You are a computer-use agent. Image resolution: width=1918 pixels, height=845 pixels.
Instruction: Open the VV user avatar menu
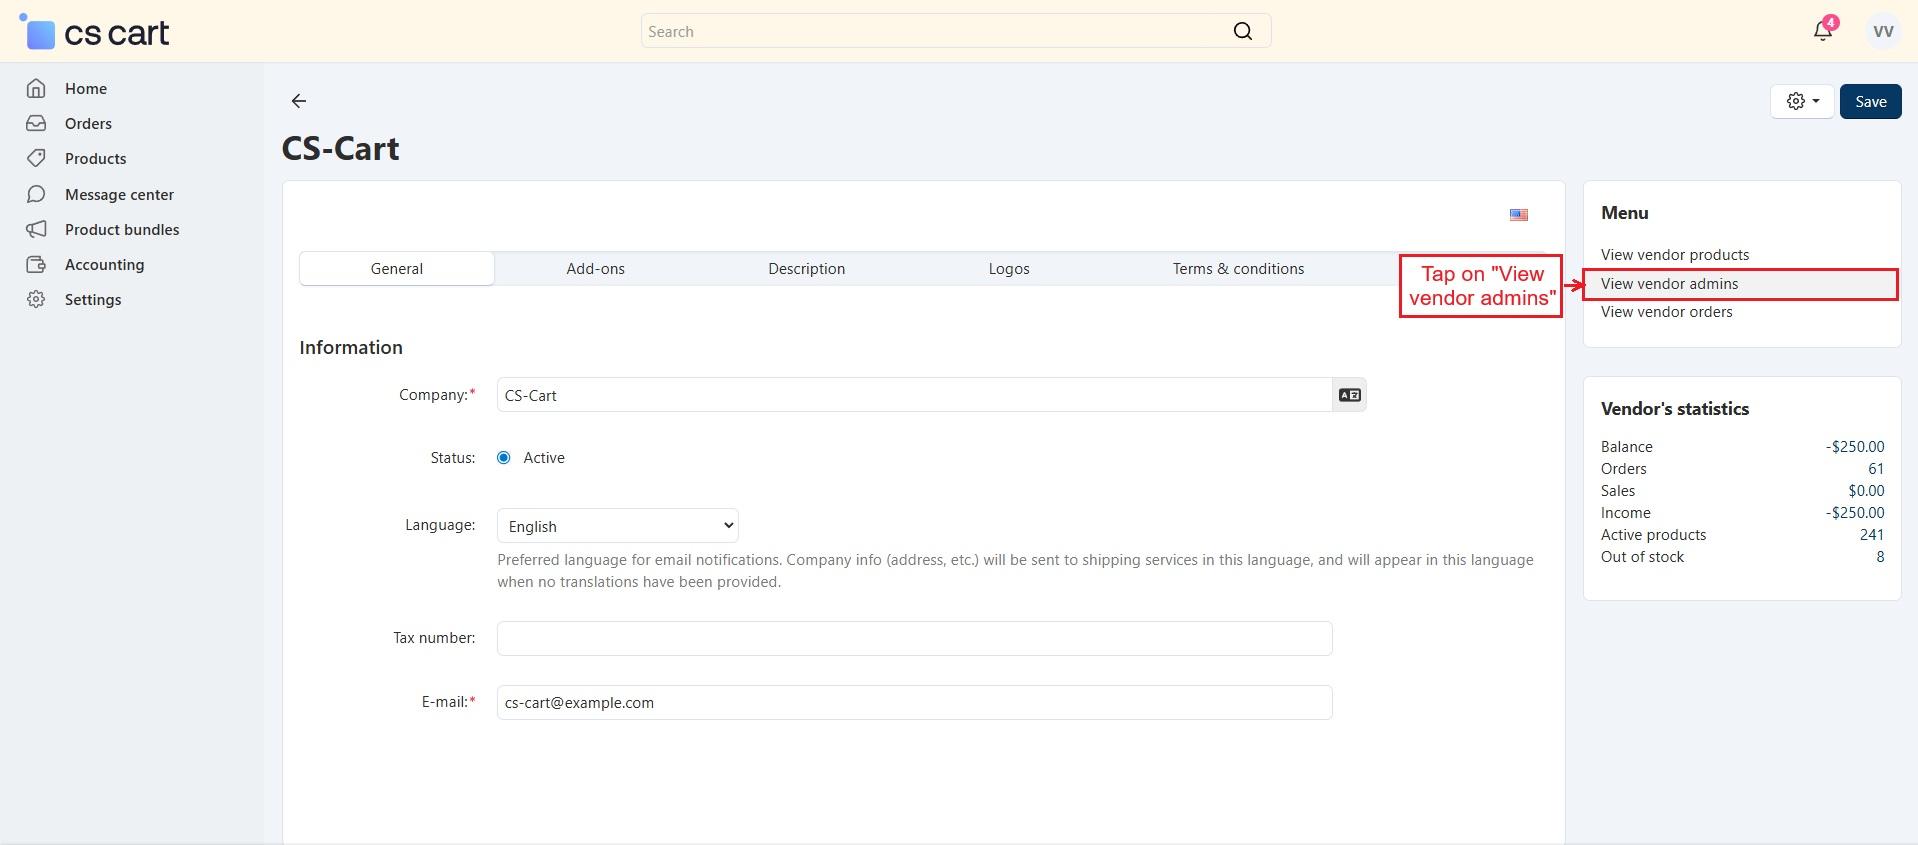1882,31
